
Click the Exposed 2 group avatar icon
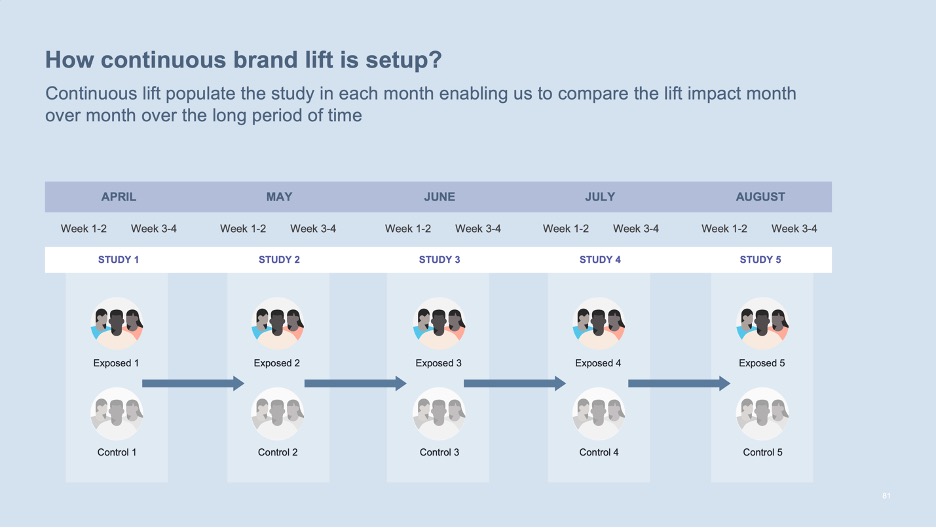pyautogui.click(x=278, y=324)
